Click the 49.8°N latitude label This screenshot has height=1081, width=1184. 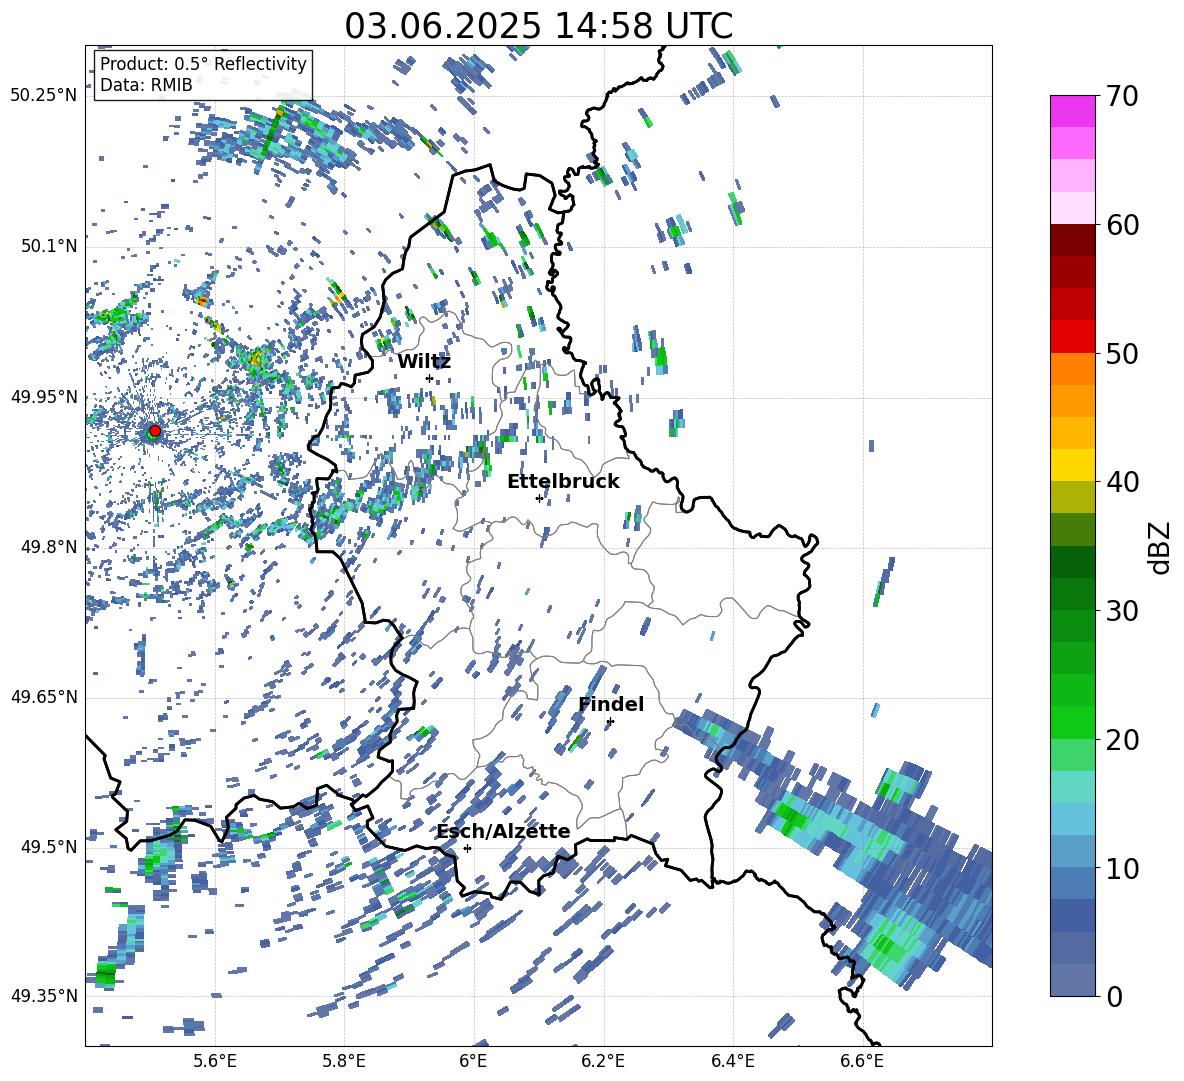pyautogui.click(x=48, y=547)
